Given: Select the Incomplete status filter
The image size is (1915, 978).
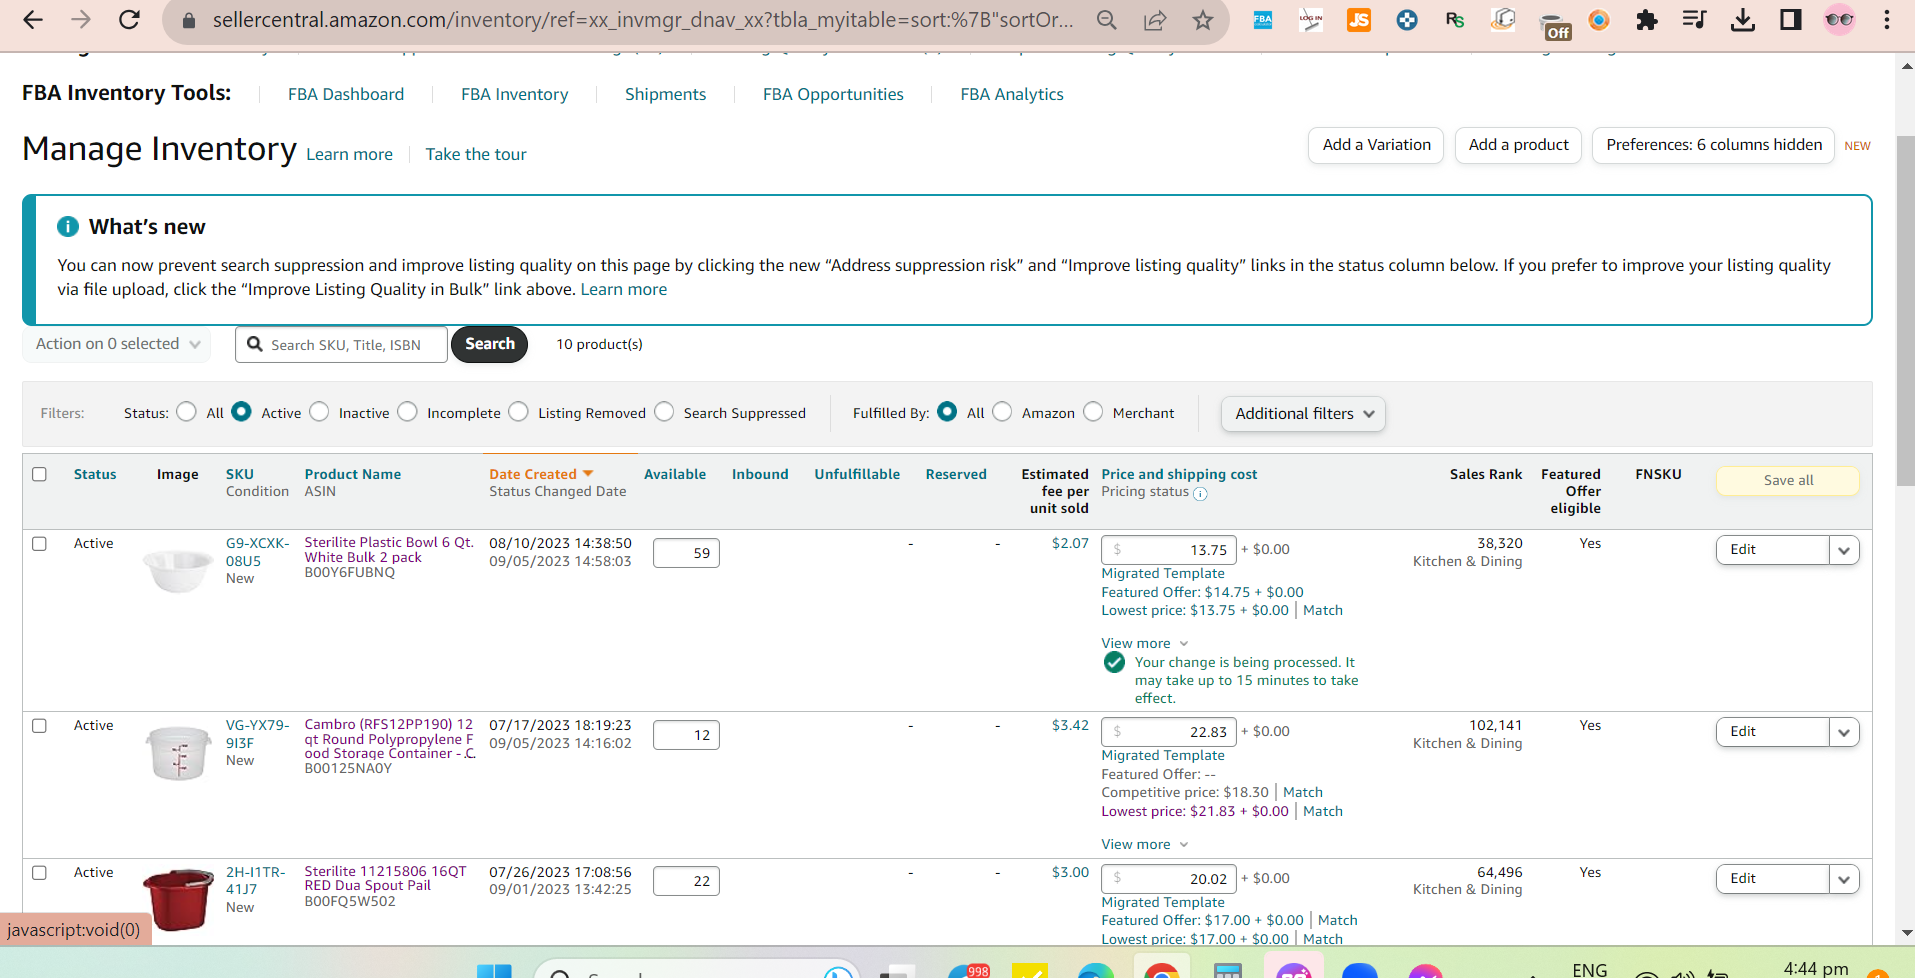Looking at the screenshot, I should tap(407, 412).
